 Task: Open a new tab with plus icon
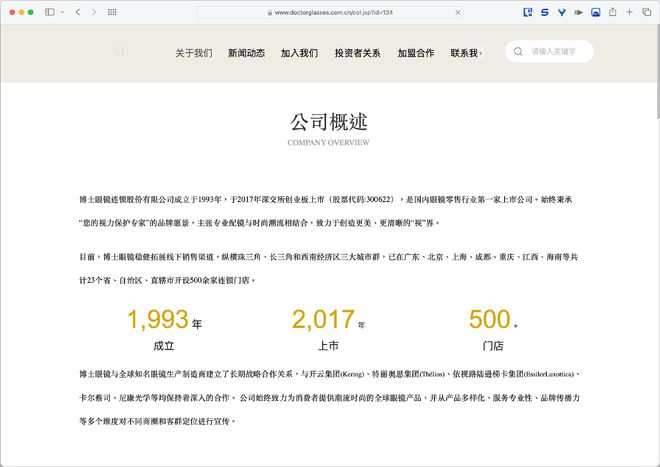(x=629, y=12)
